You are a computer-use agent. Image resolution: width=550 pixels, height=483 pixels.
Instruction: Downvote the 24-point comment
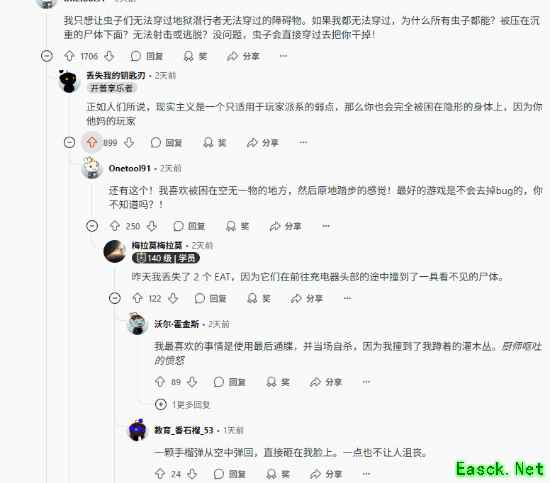click(192, 474)
